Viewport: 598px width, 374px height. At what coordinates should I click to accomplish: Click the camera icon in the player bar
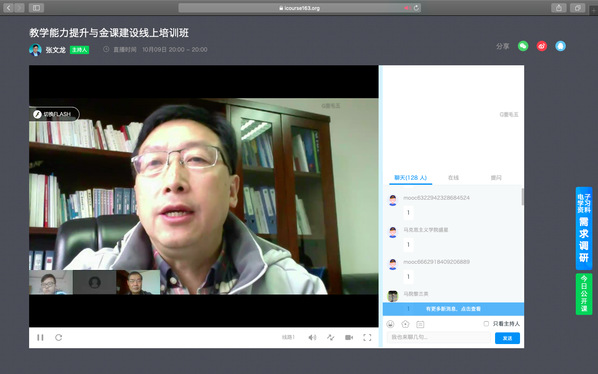pos(349,337)
